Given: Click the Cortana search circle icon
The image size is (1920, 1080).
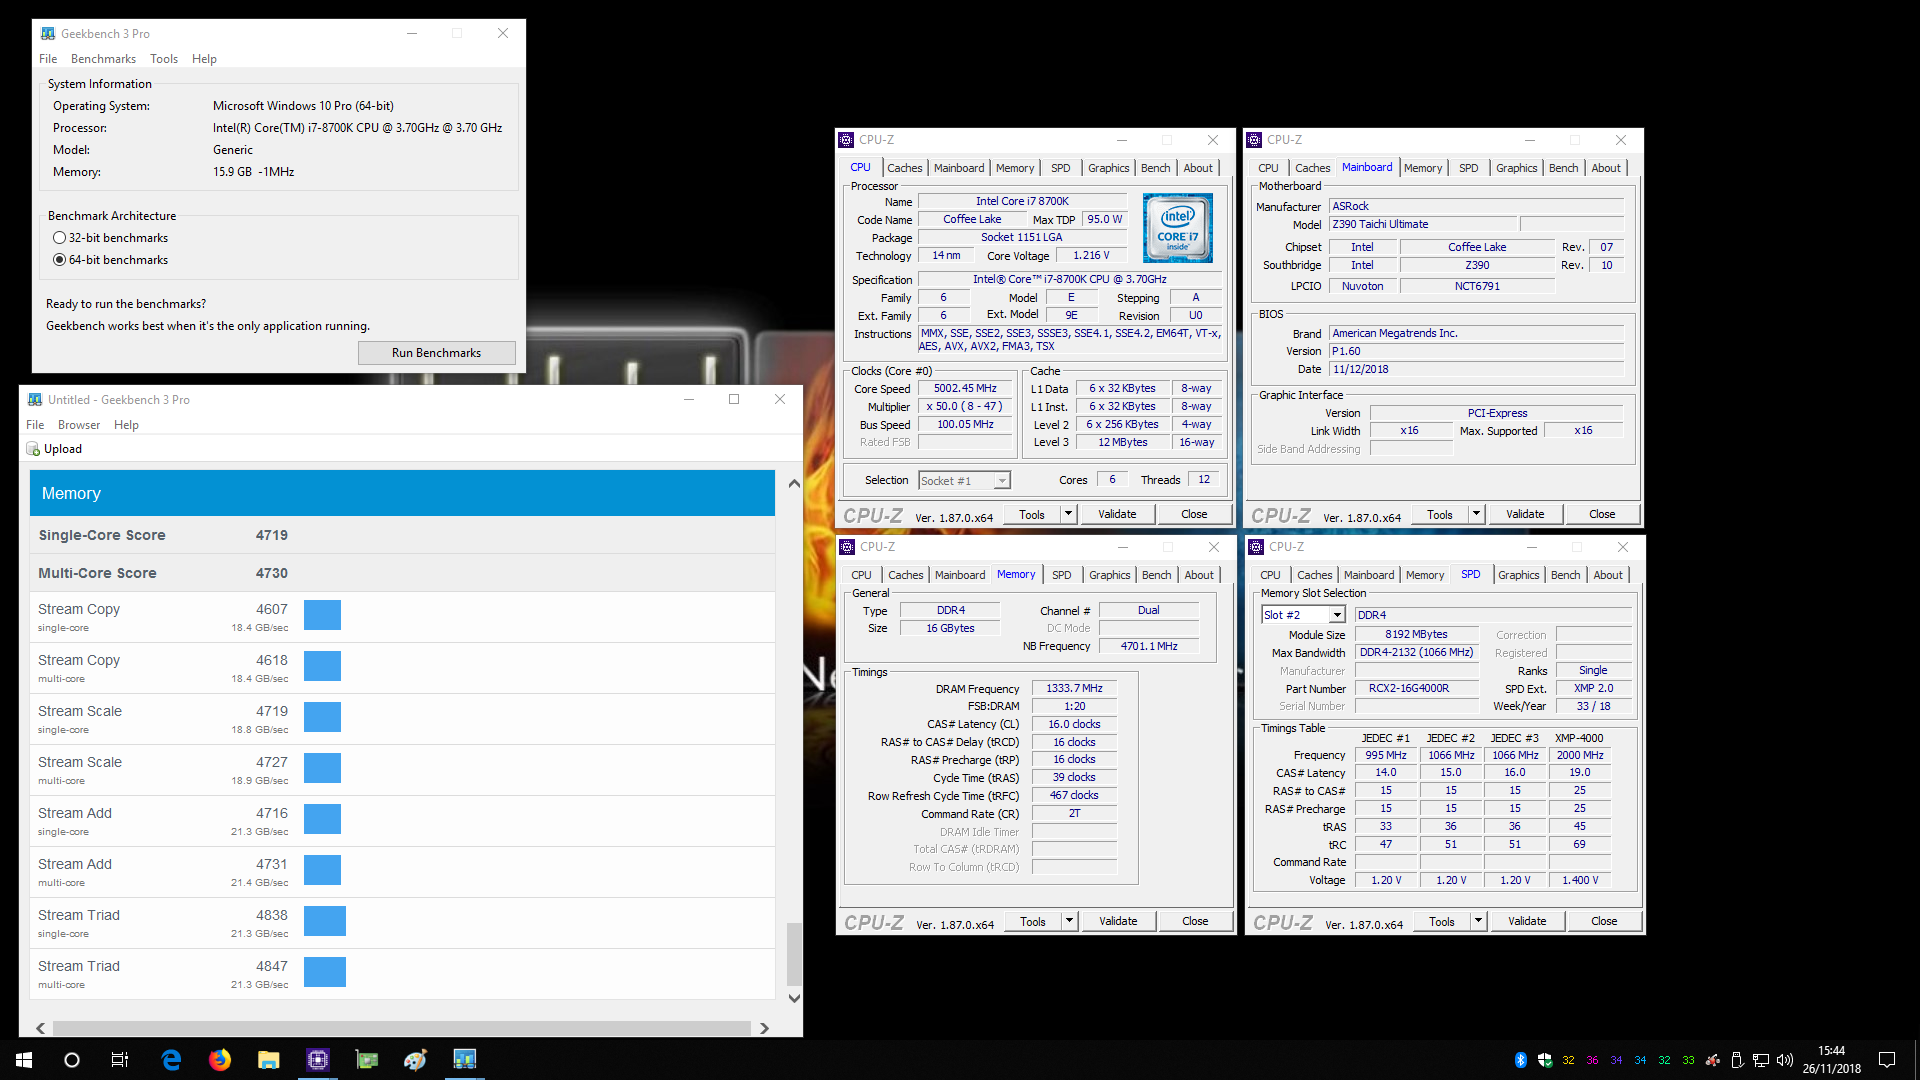Looking at the screenshot, I should click(x=72, y=1060).
